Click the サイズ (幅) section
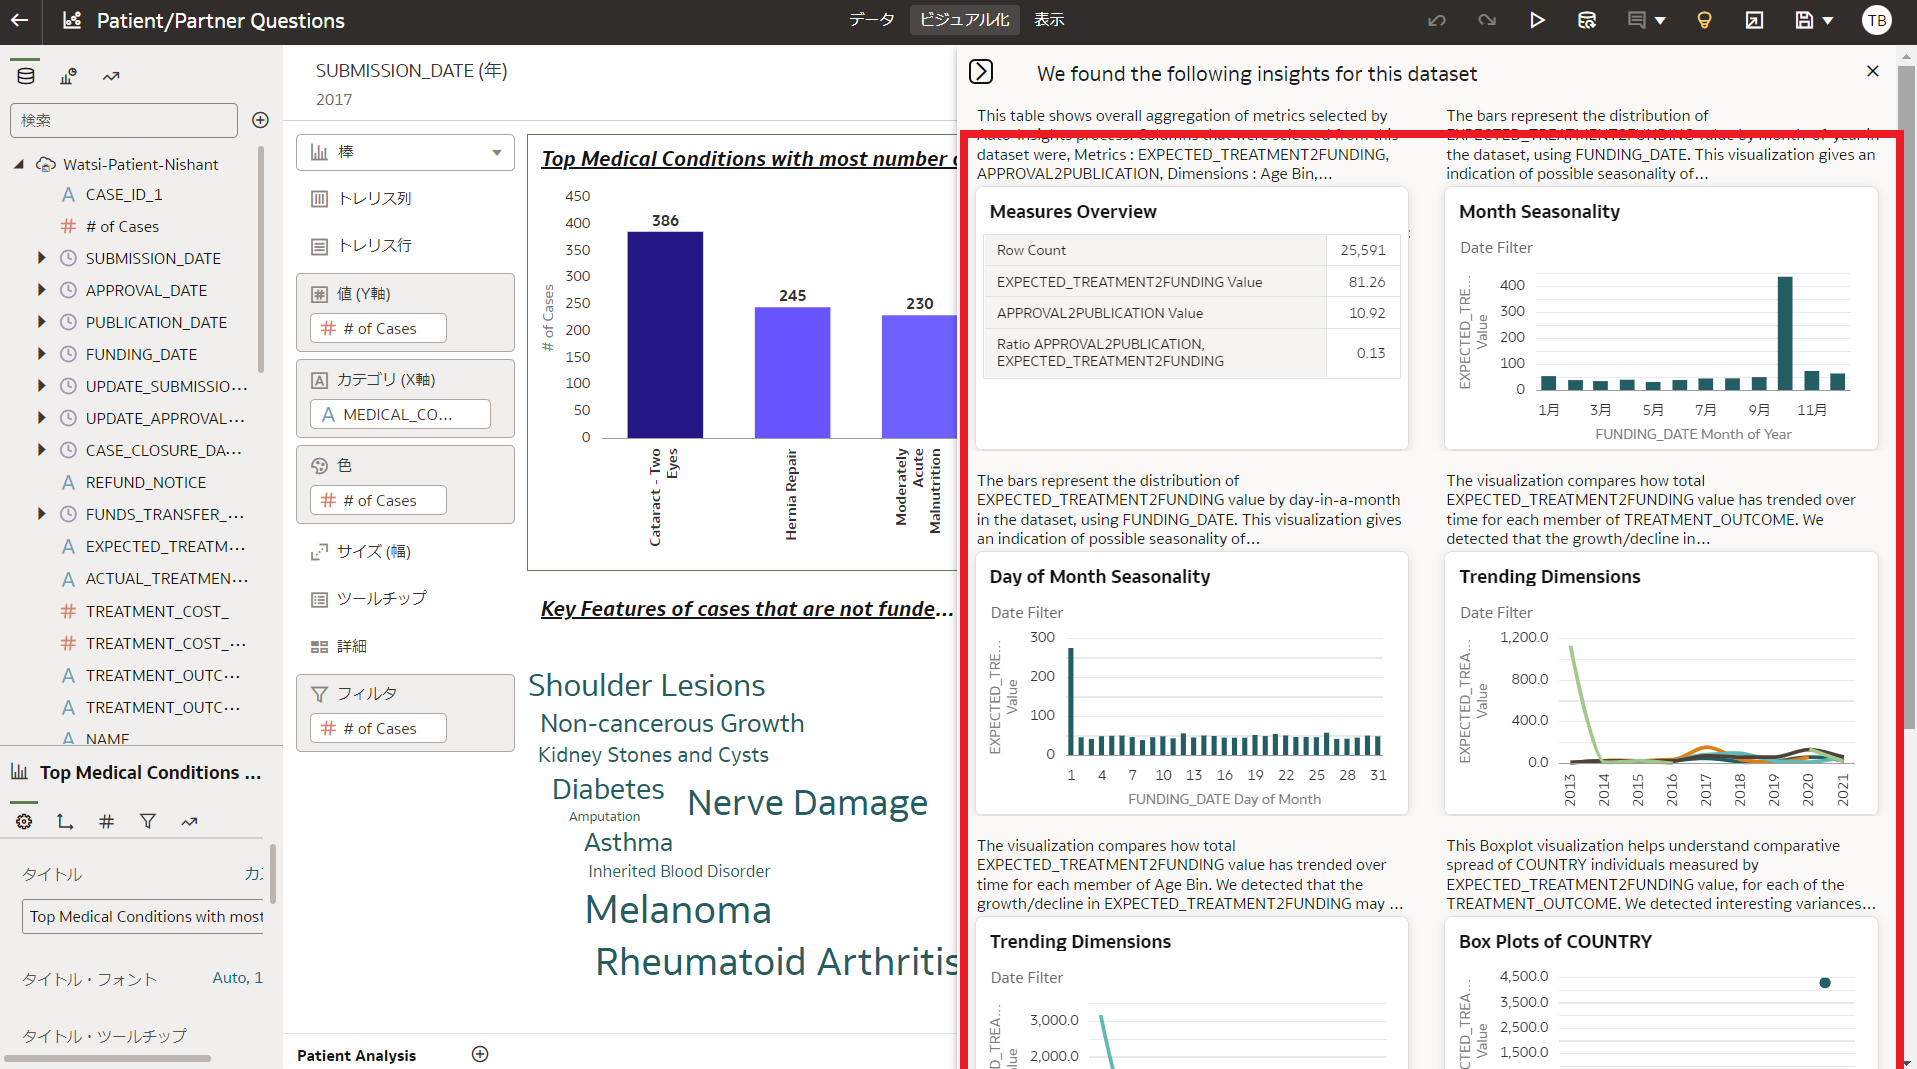 tap(405, 551)
